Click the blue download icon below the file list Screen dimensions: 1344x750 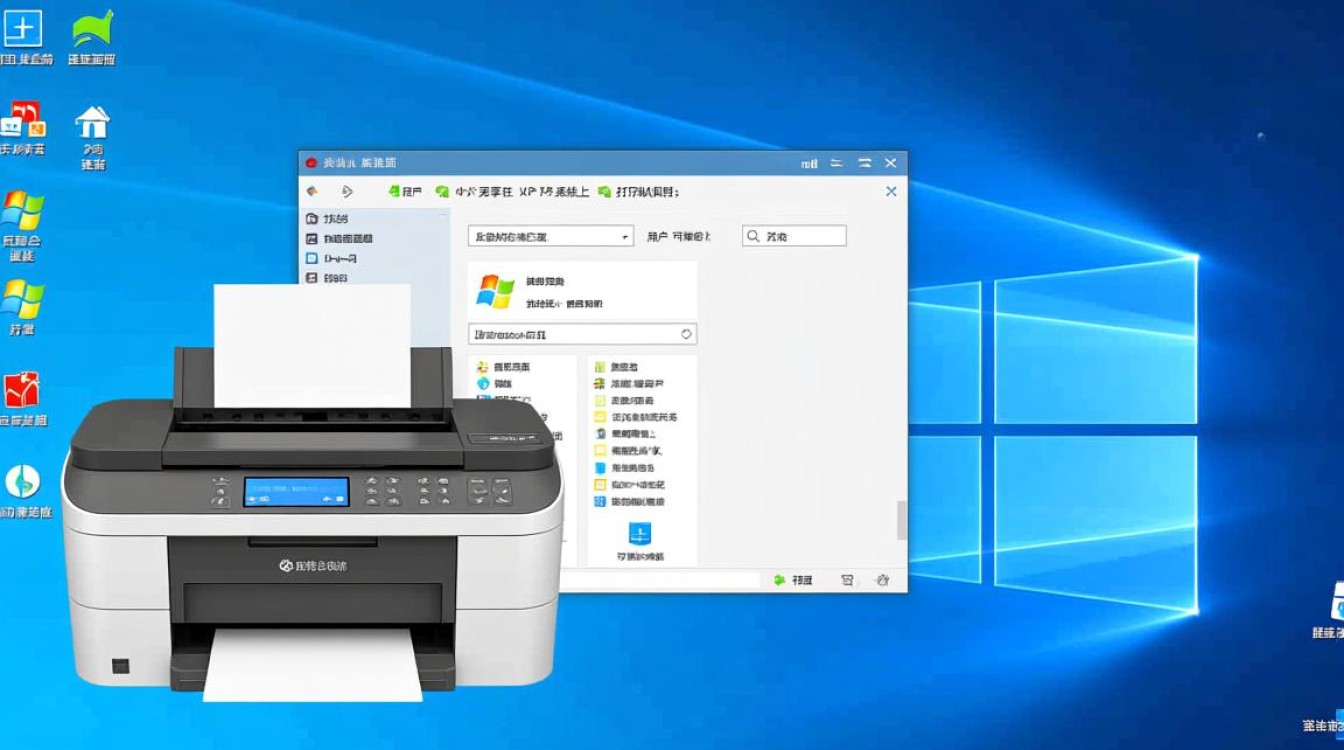pyautogui.click(x=640, y=533)
